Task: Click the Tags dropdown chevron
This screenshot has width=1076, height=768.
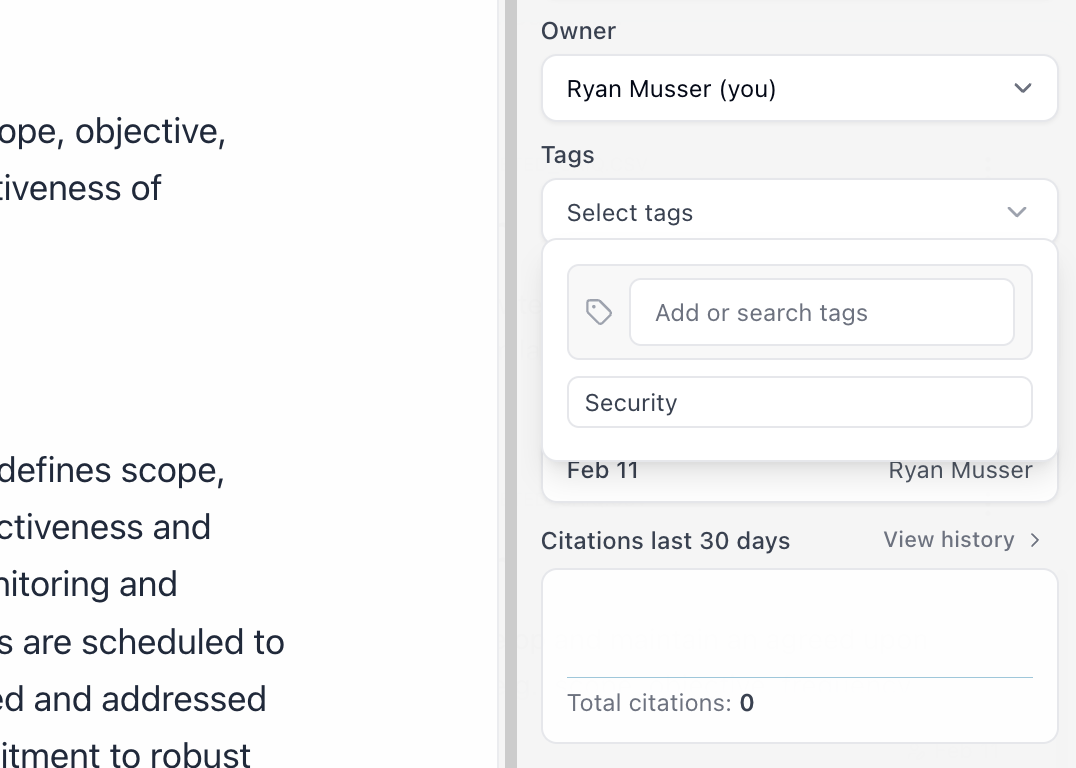Action: 1017,212
